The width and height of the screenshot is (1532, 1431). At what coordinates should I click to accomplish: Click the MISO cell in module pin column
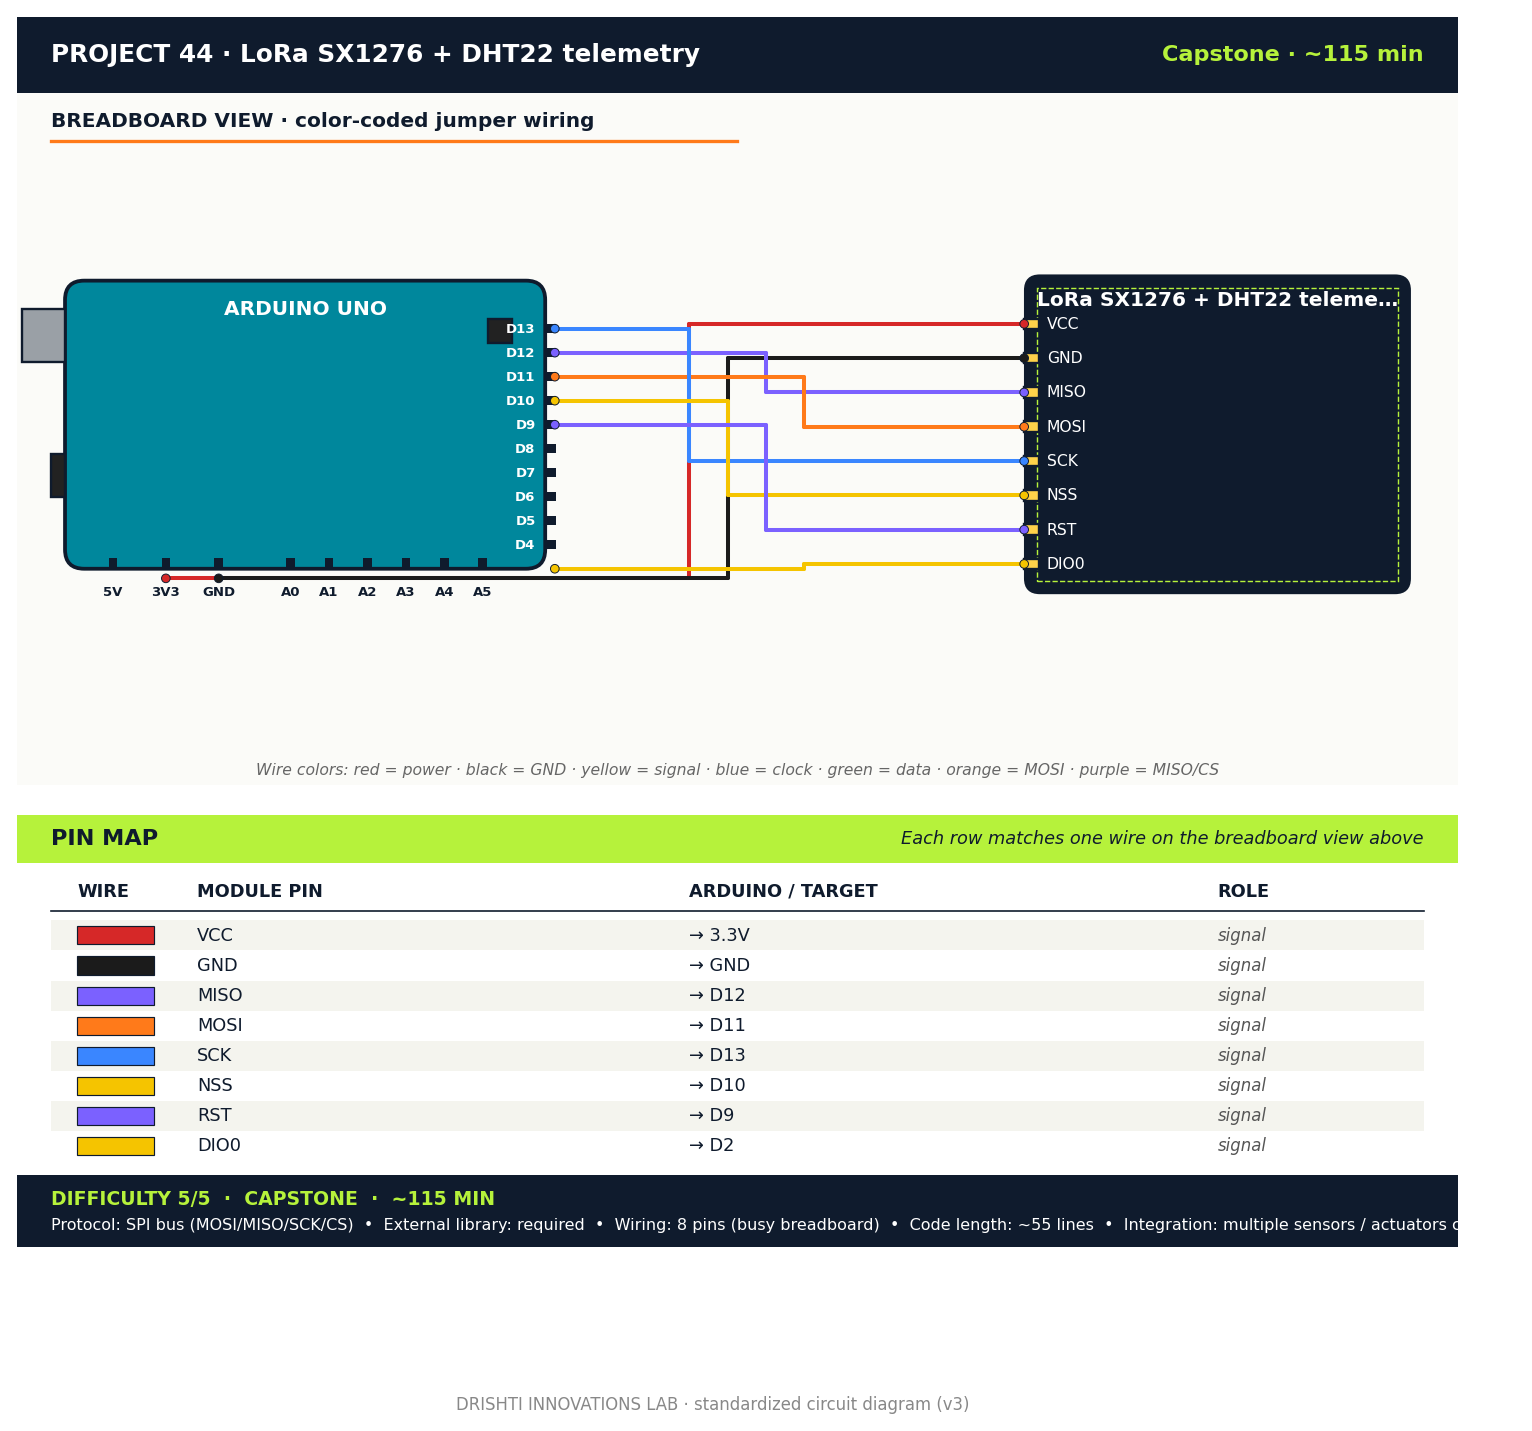pos(219,995)
